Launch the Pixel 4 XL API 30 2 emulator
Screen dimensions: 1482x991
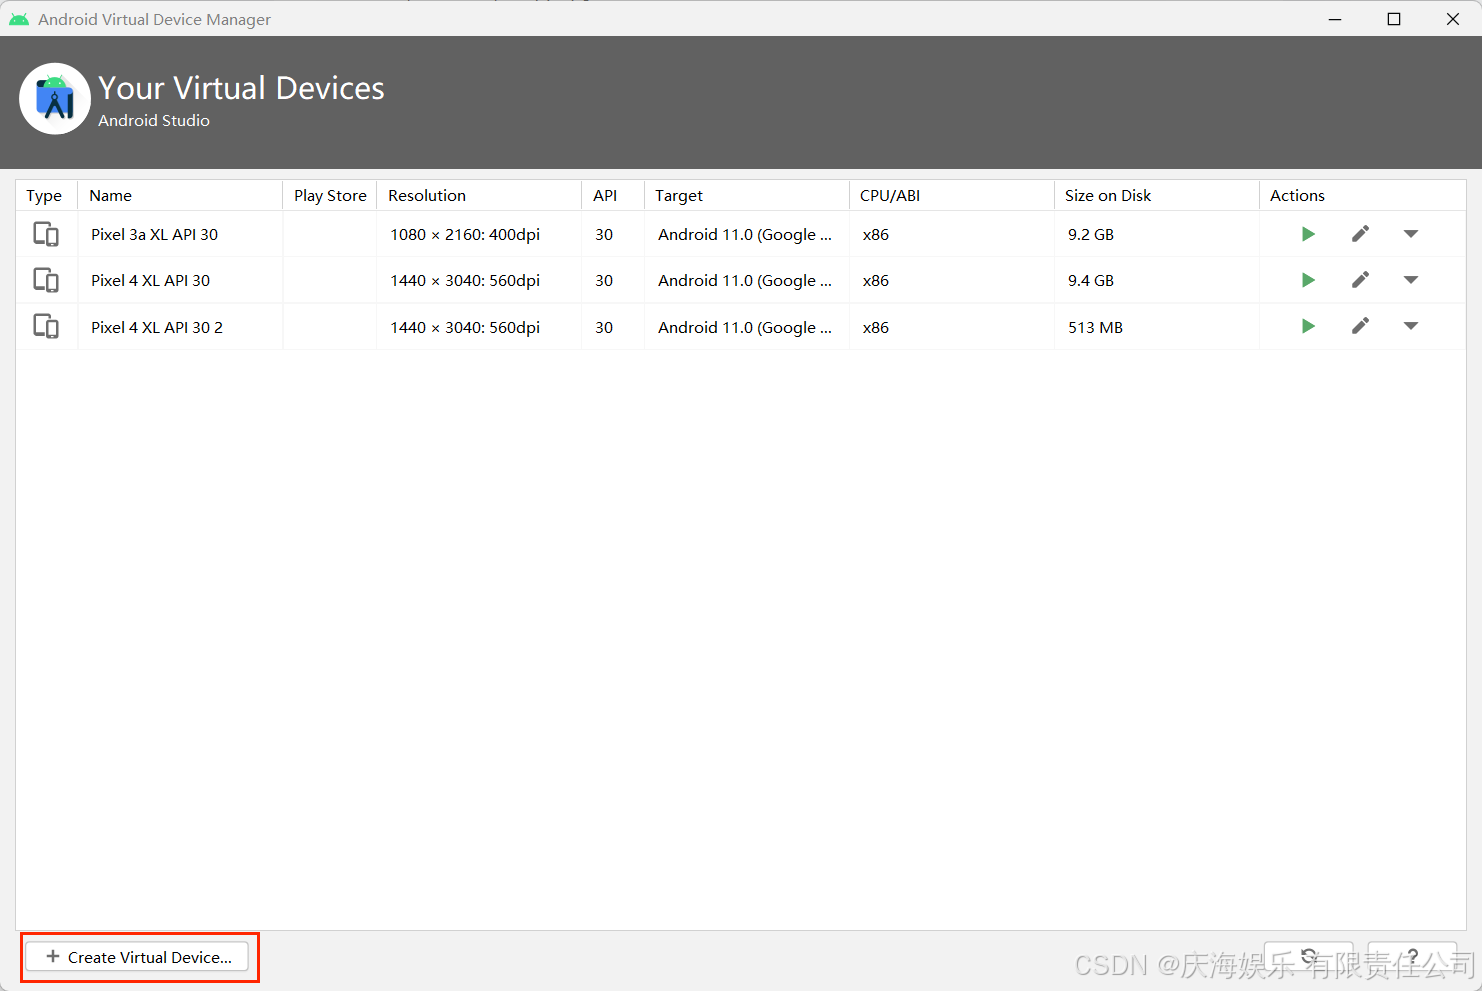[x=1308, y=326]
